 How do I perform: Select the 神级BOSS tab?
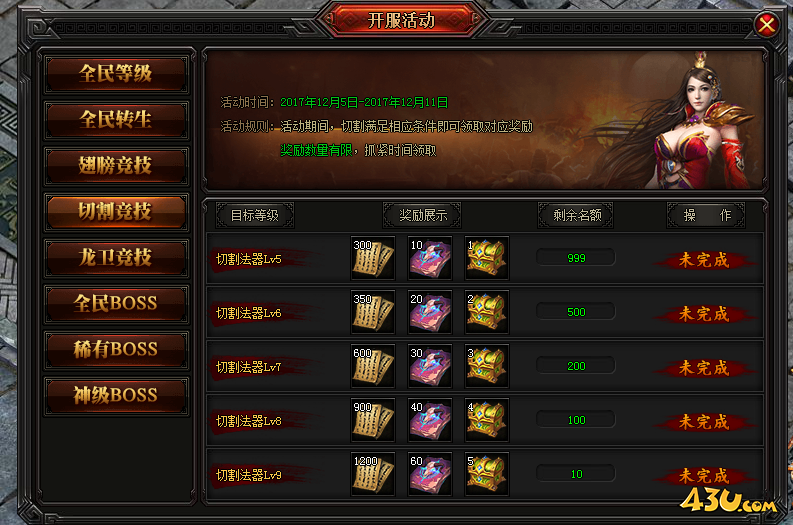tap(116, 396)
